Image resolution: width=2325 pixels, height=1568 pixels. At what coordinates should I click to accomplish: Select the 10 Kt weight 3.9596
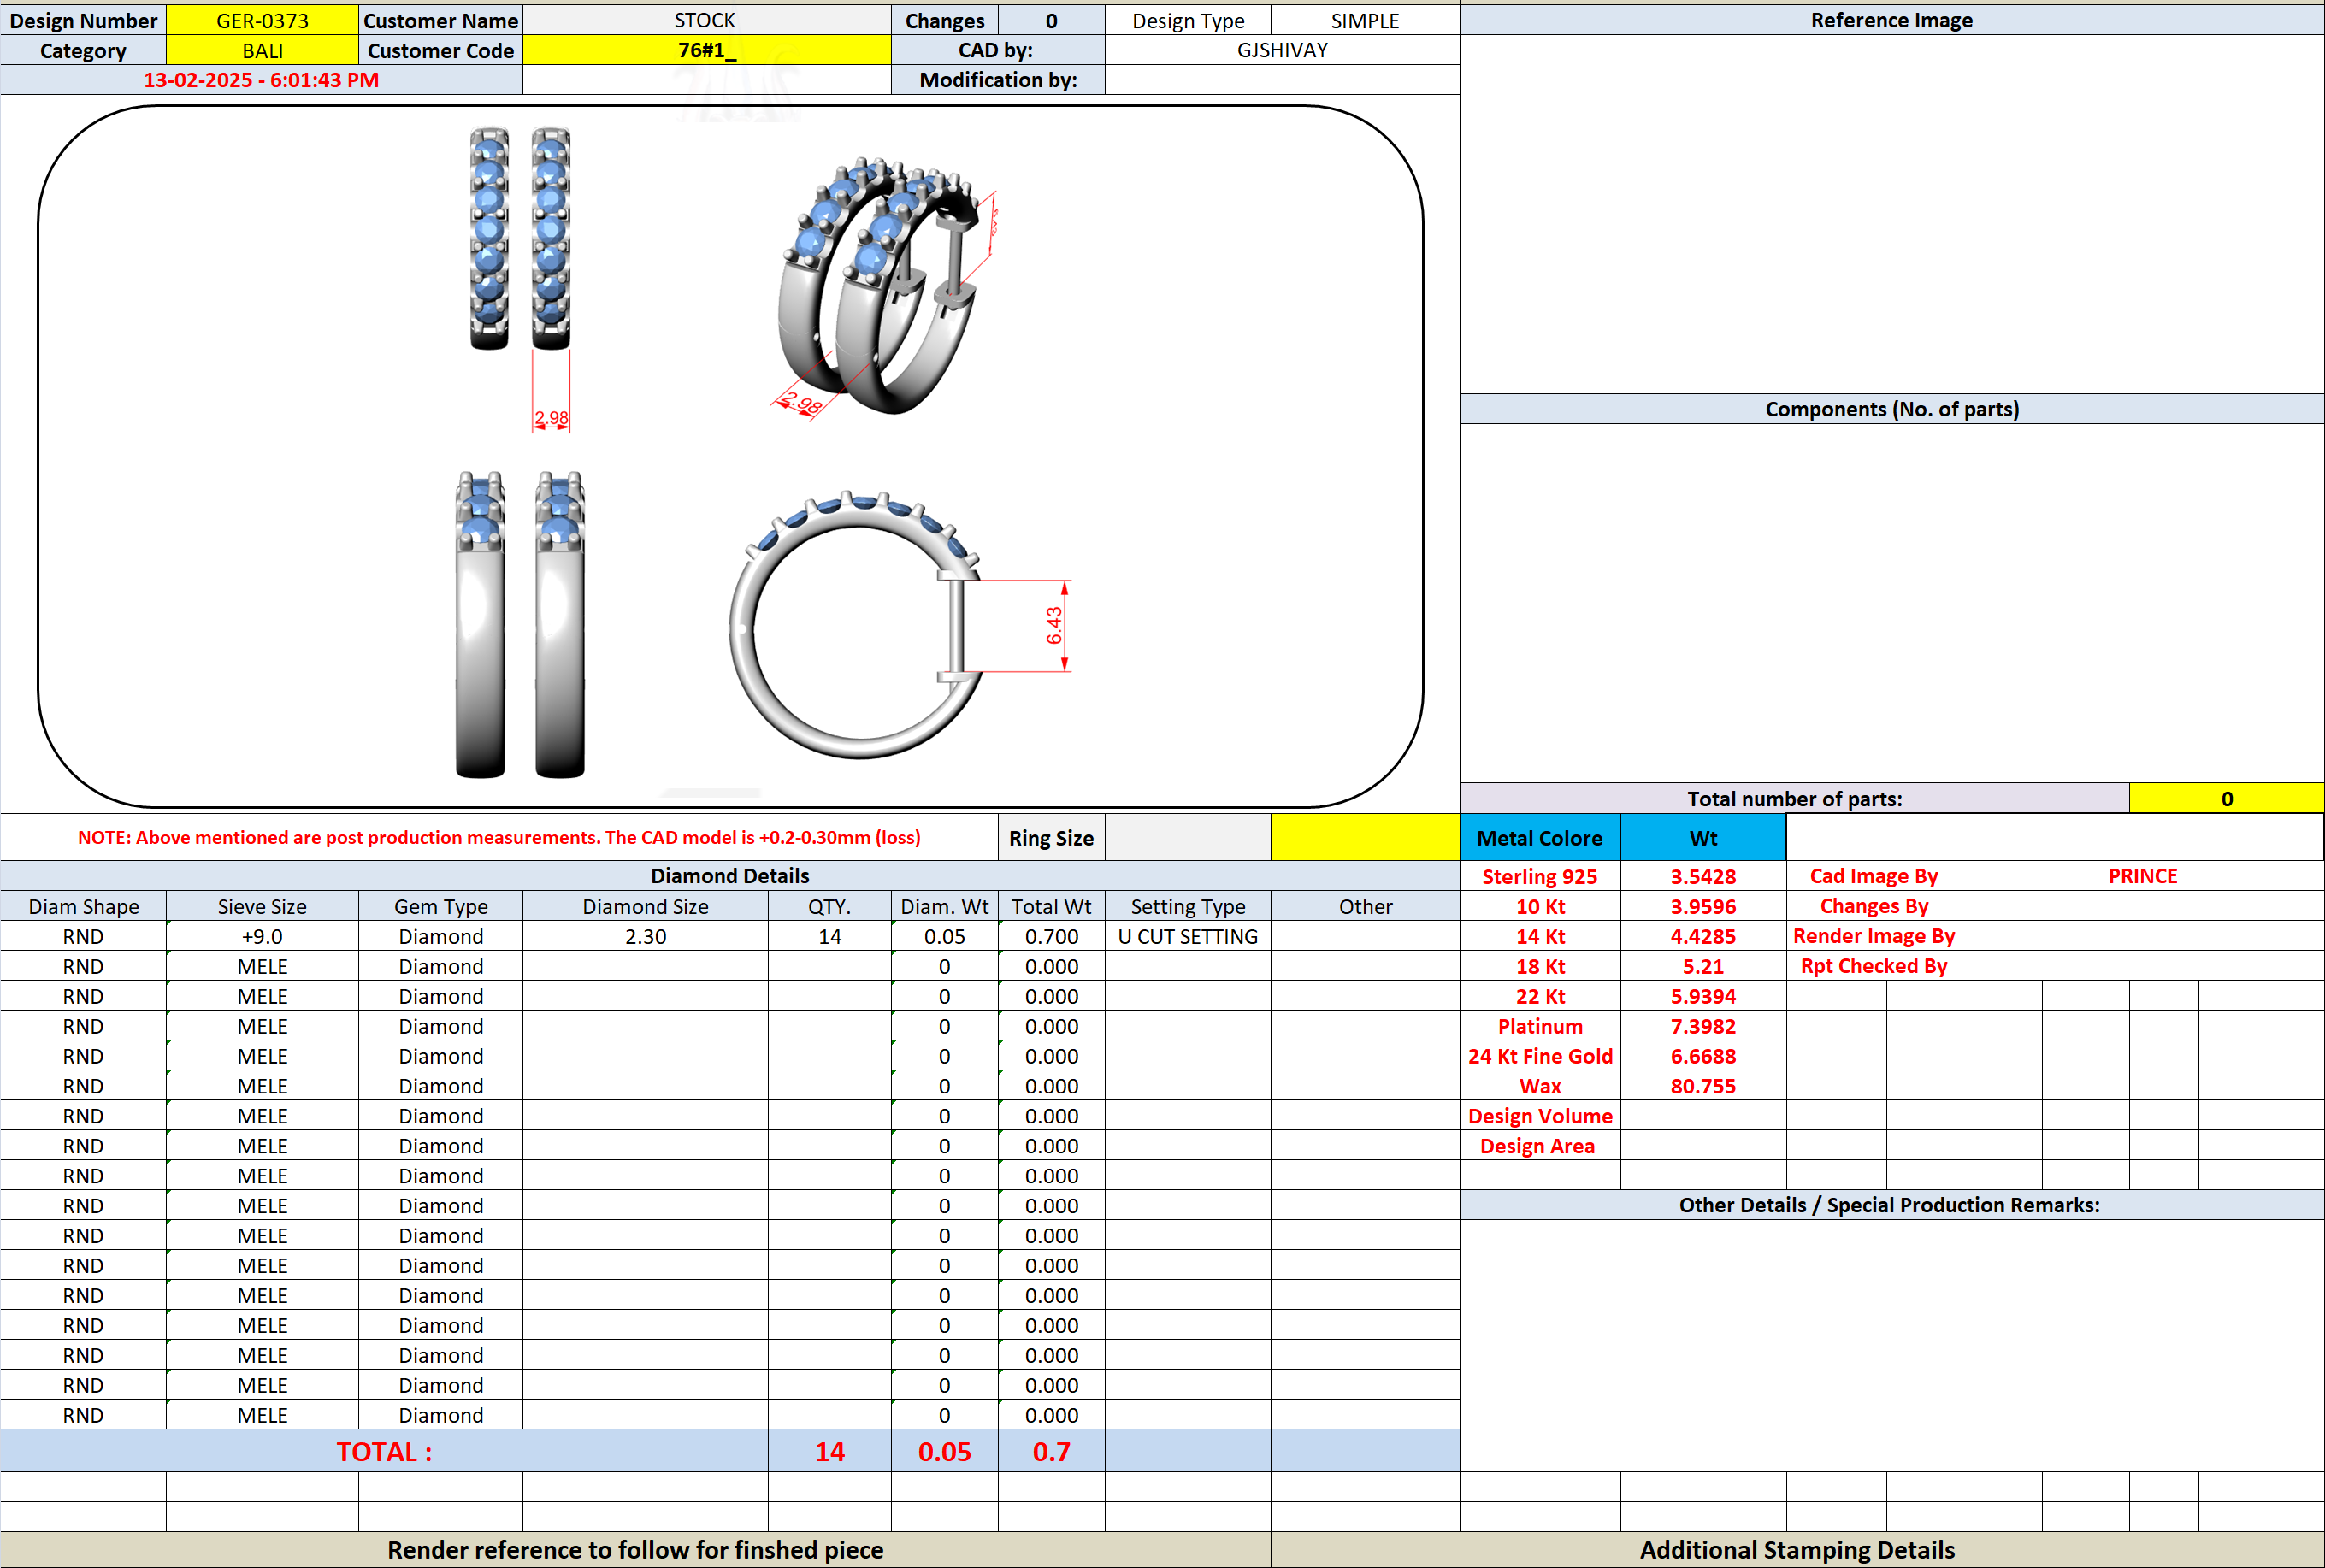coord(1703,906)
